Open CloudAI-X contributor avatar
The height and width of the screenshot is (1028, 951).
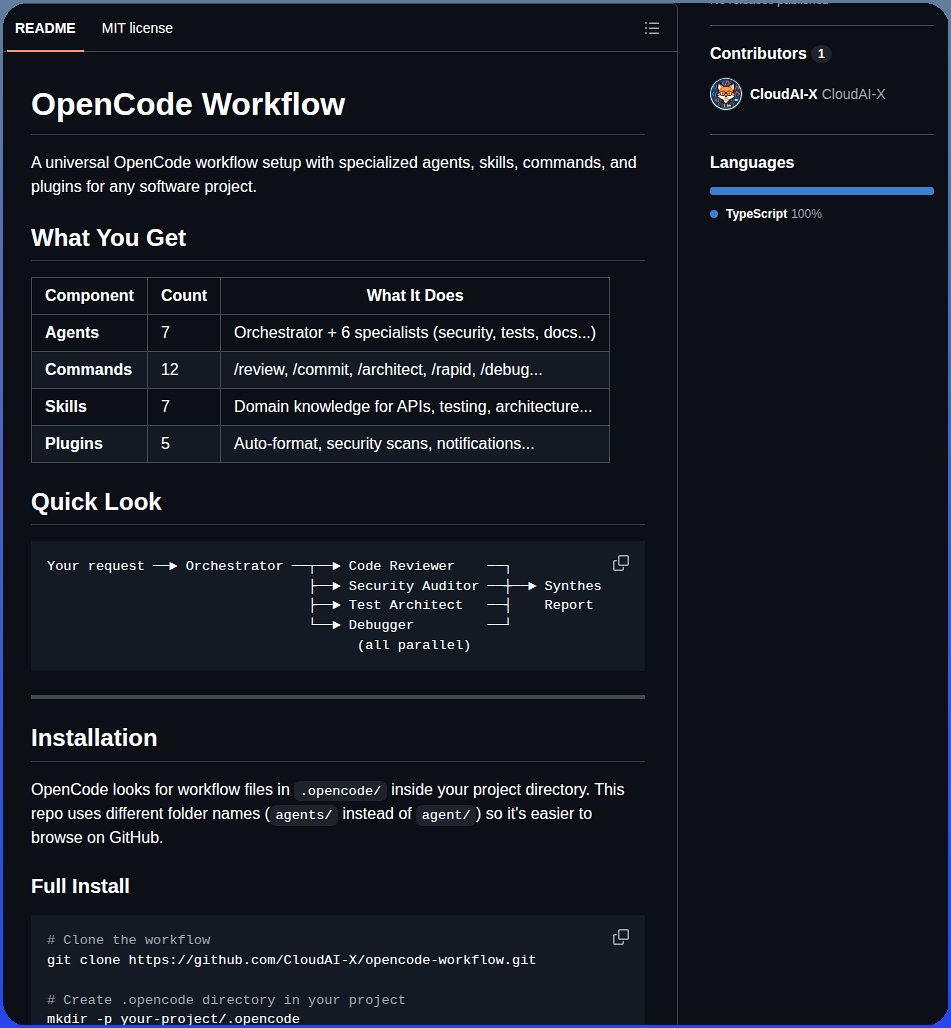pos(726,94)
